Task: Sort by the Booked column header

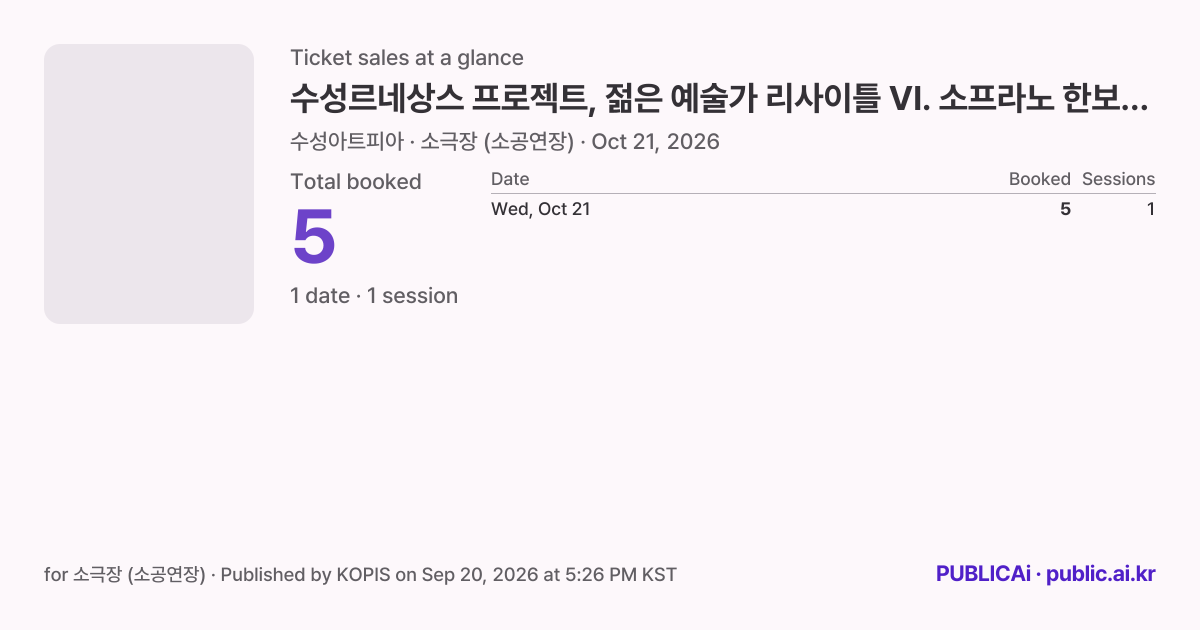Action: (1039, 179)
